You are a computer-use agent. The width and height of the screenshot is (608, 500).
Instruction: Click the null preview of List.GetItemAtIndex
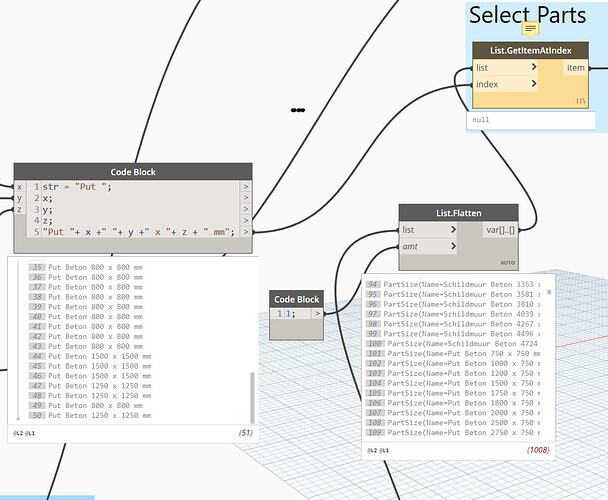tap(530, 120)
